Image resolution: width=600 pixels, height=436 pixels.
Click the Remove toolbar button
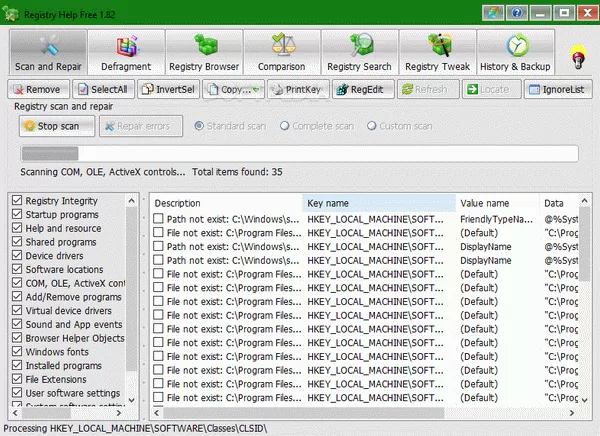coord(39,89)
